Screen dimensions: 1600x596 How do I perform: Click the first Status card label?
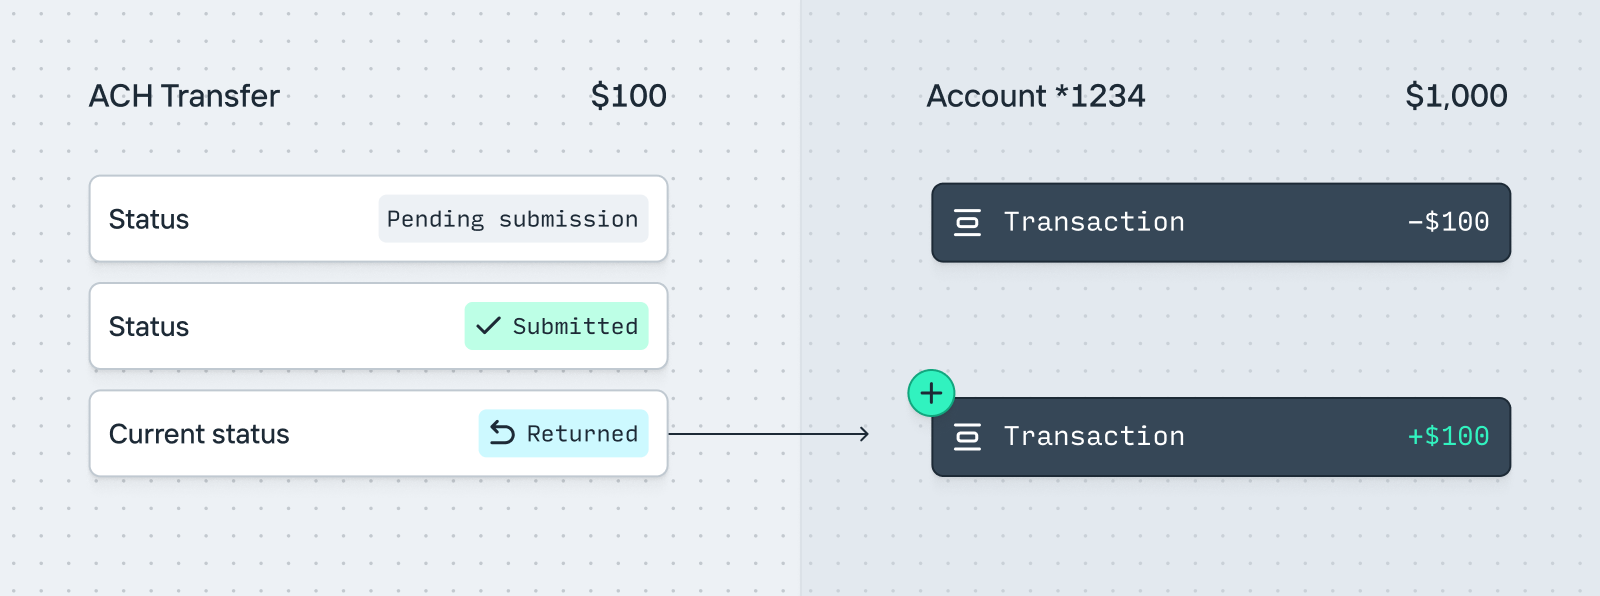149,219
